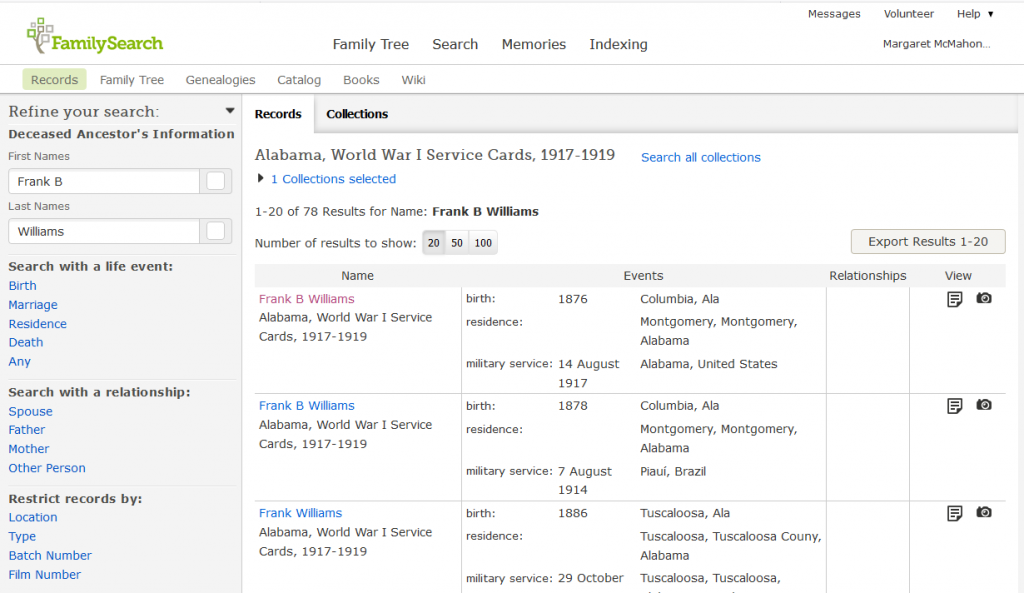Switch to the Genealogies tab
The width and height of the screenshot is (1024, 593).
[x=221, y=80]
